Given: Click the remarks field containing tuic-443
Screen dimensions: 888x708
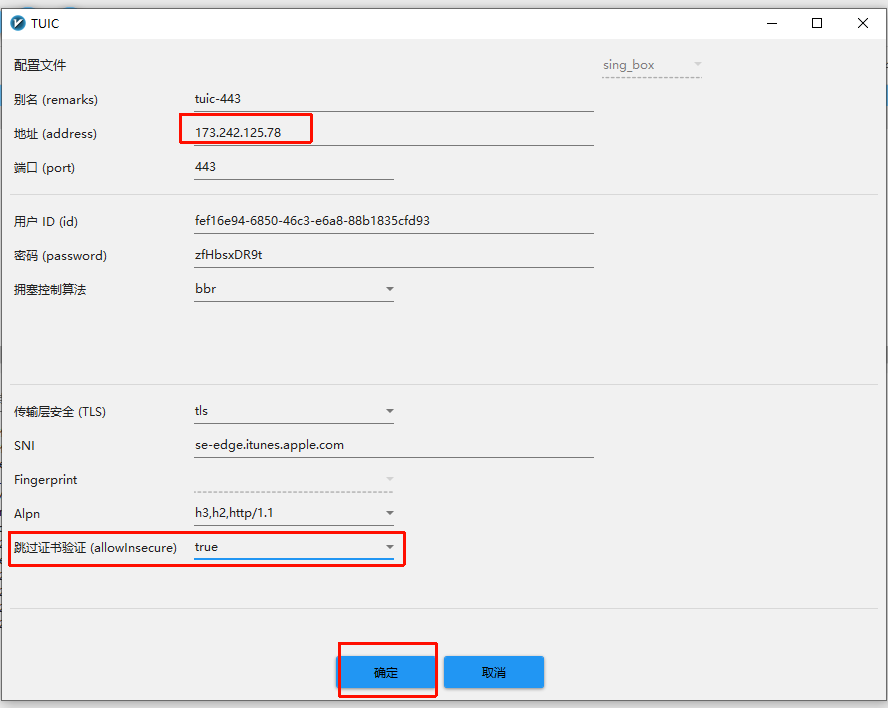Looking at the screenshot, I should pos(393,99).
